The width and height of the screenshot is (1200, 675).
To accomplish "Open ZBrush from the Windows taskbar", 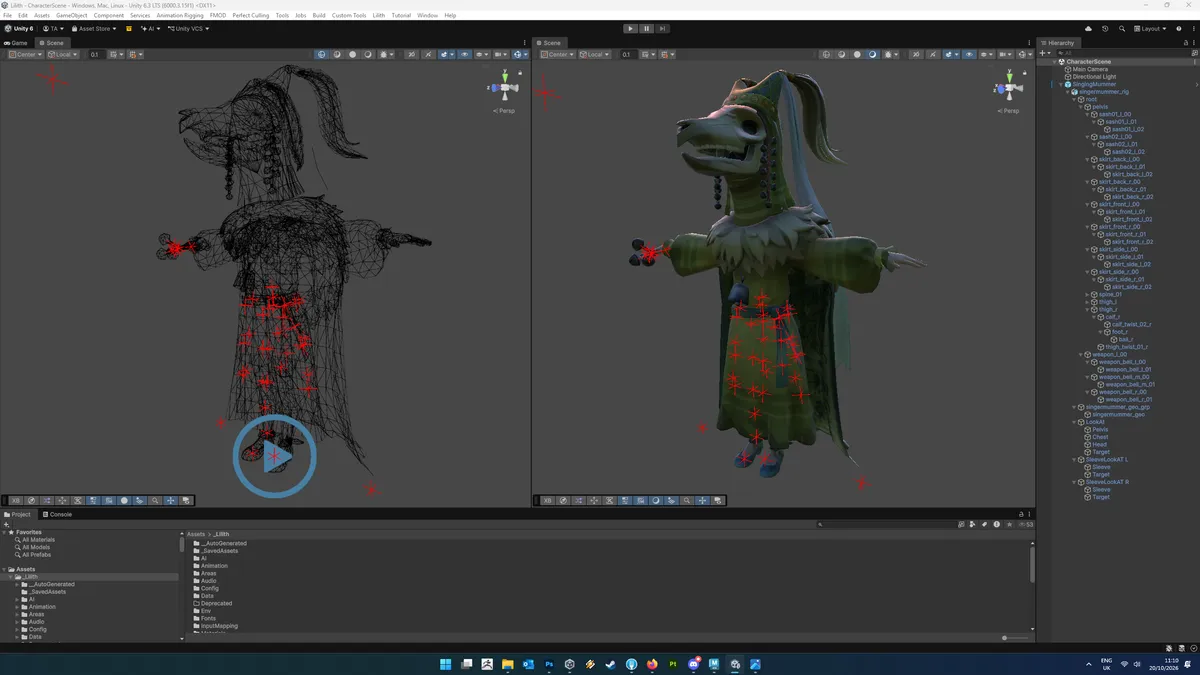I will tap(487, 664).
